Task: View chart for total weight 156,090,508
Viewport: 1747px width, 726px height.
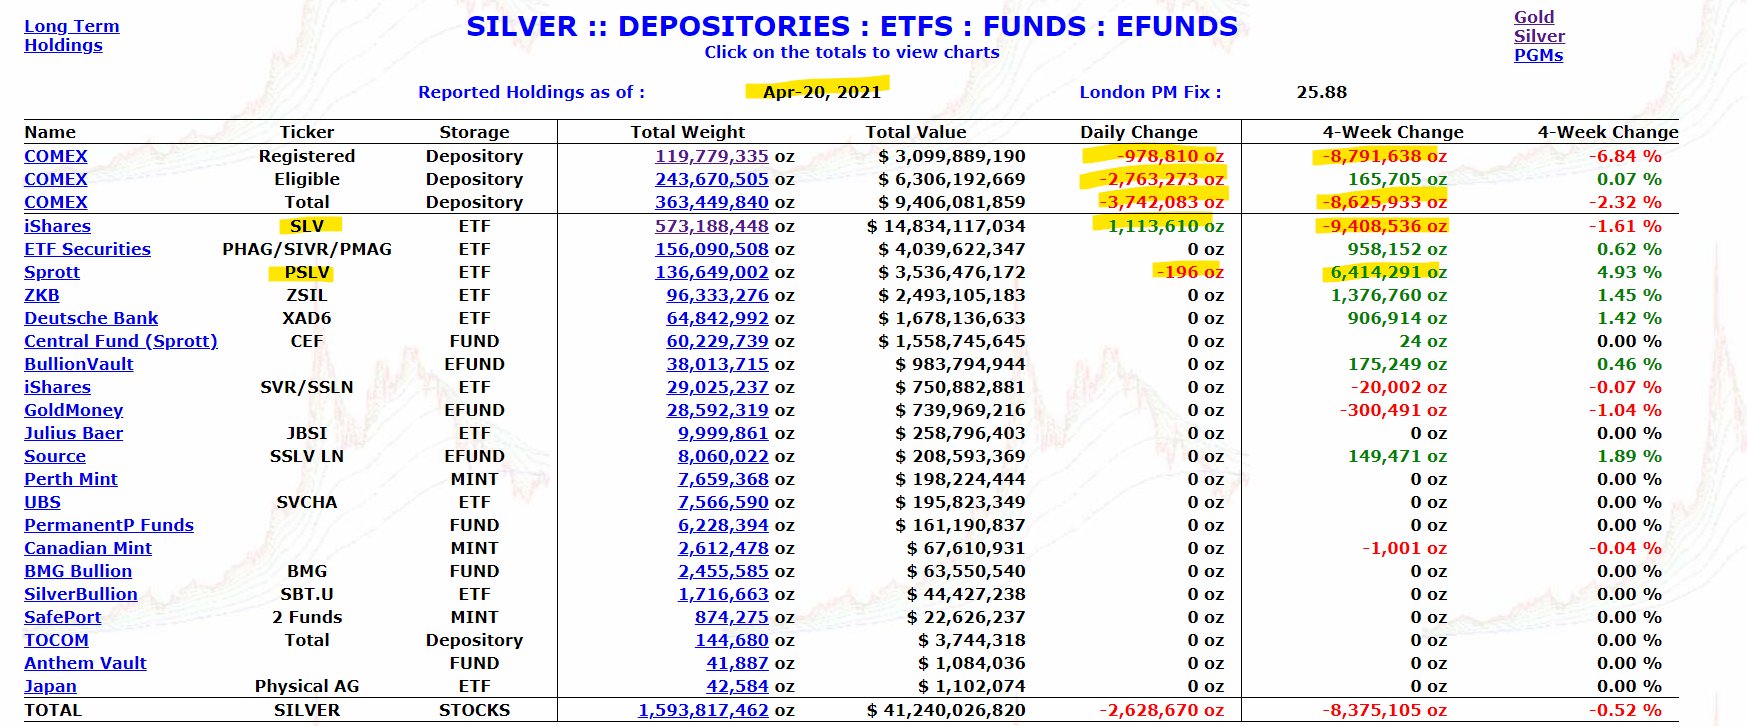Action: [x=712, y=249]
